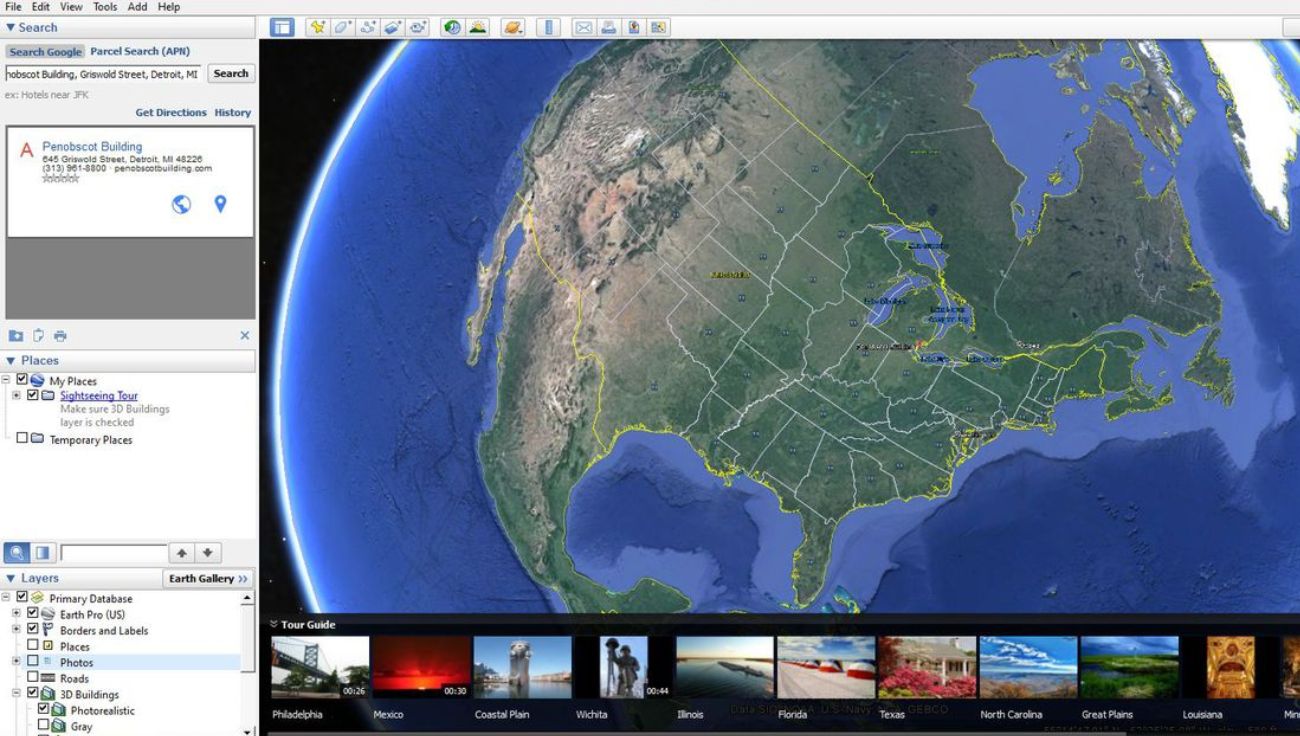The image size is (1300, 736).
Task: Open the View menu
Action: point(71,7)
